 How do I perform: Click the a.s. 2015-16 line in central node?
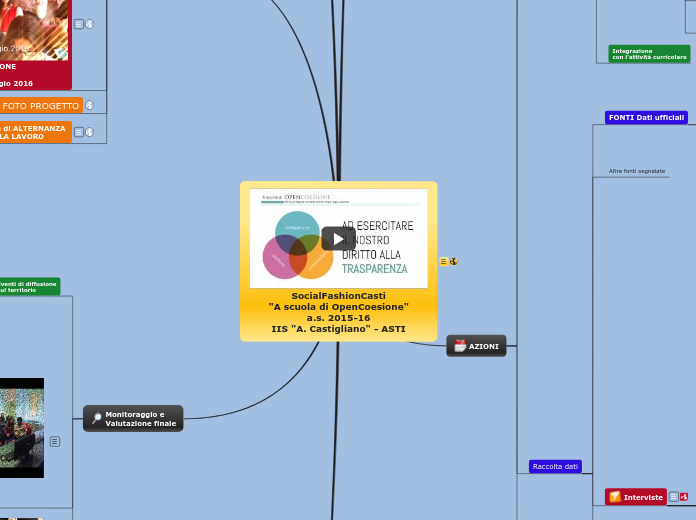pyautogui.click(x=338, y=318)
